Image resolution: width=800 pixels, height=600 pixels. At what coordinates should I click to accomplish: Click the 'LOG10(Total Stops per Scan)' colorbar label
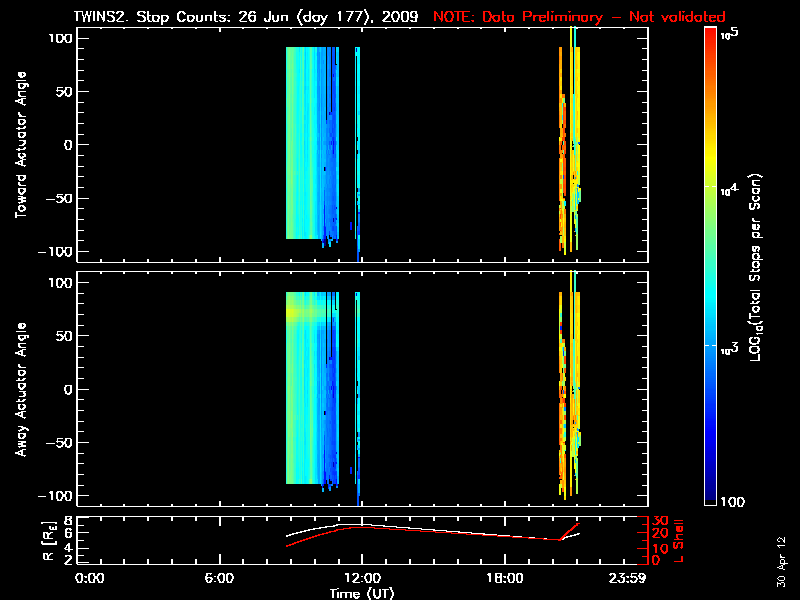coord(759,265)
